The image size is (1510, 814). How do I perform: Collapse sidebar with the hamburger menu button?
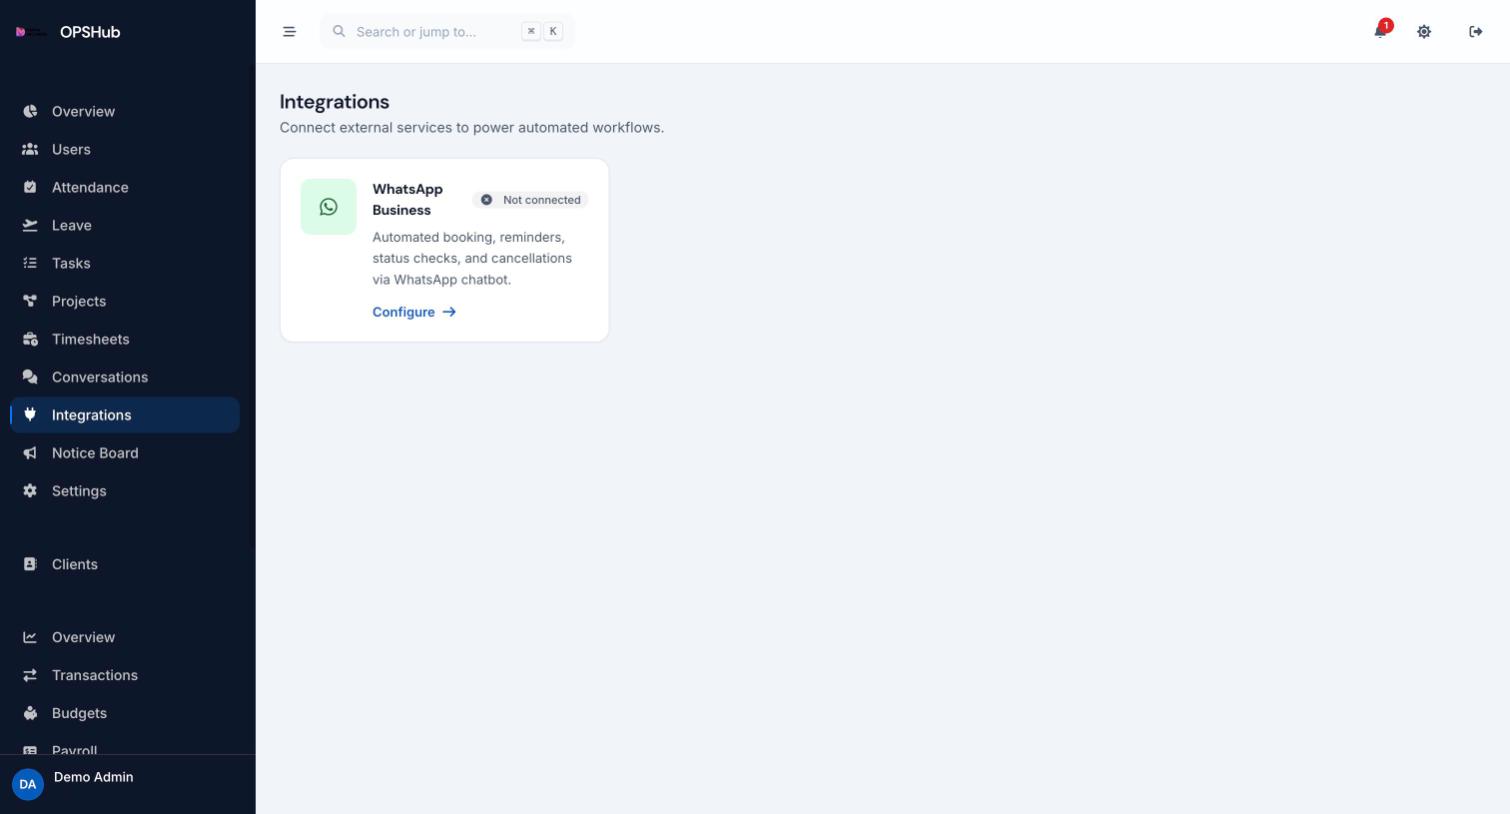click(289, 32)
